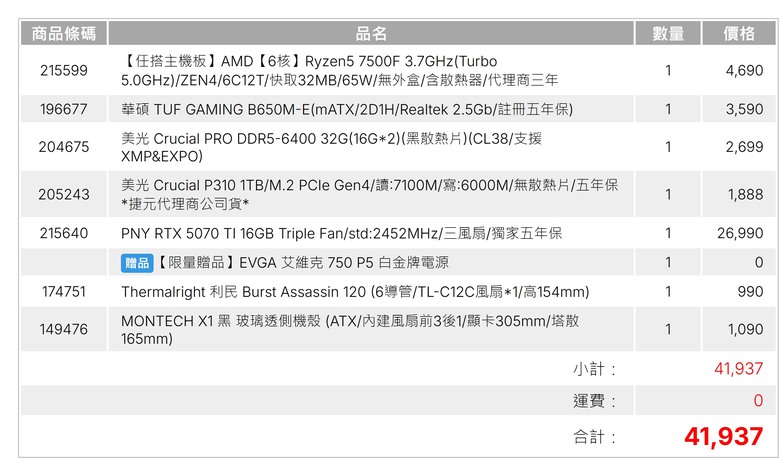Viewport: 780px width, 463px height.
Task: Click the 小計 subtotal amount 41,937
Action: click(738, 369)
